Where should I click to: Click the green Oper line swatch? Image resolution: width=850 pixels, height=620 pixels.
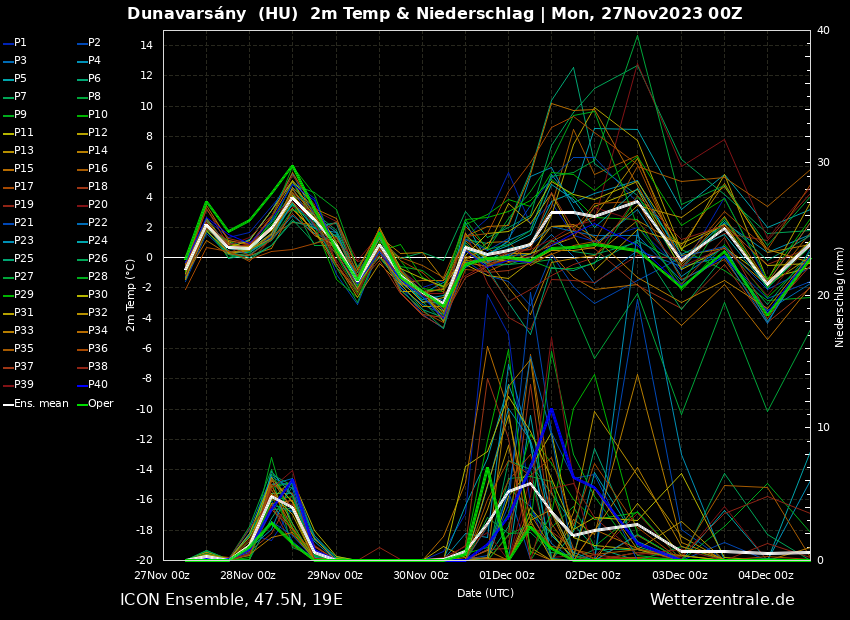coord(81,405)
